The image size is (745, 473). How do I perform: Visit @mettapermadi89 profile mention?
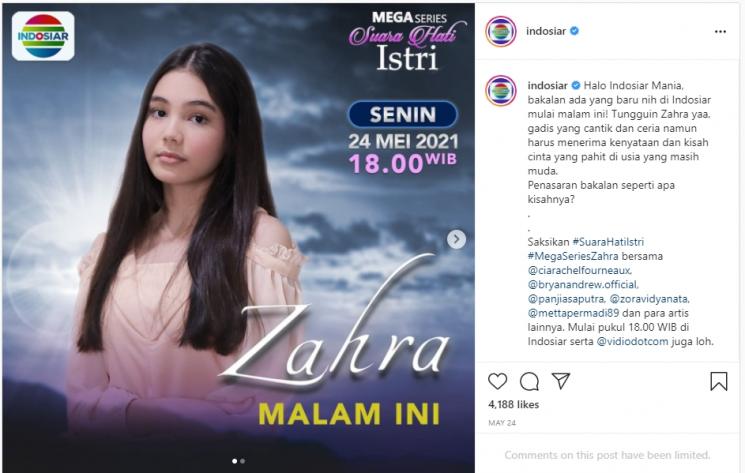click(x=573, y=313)
